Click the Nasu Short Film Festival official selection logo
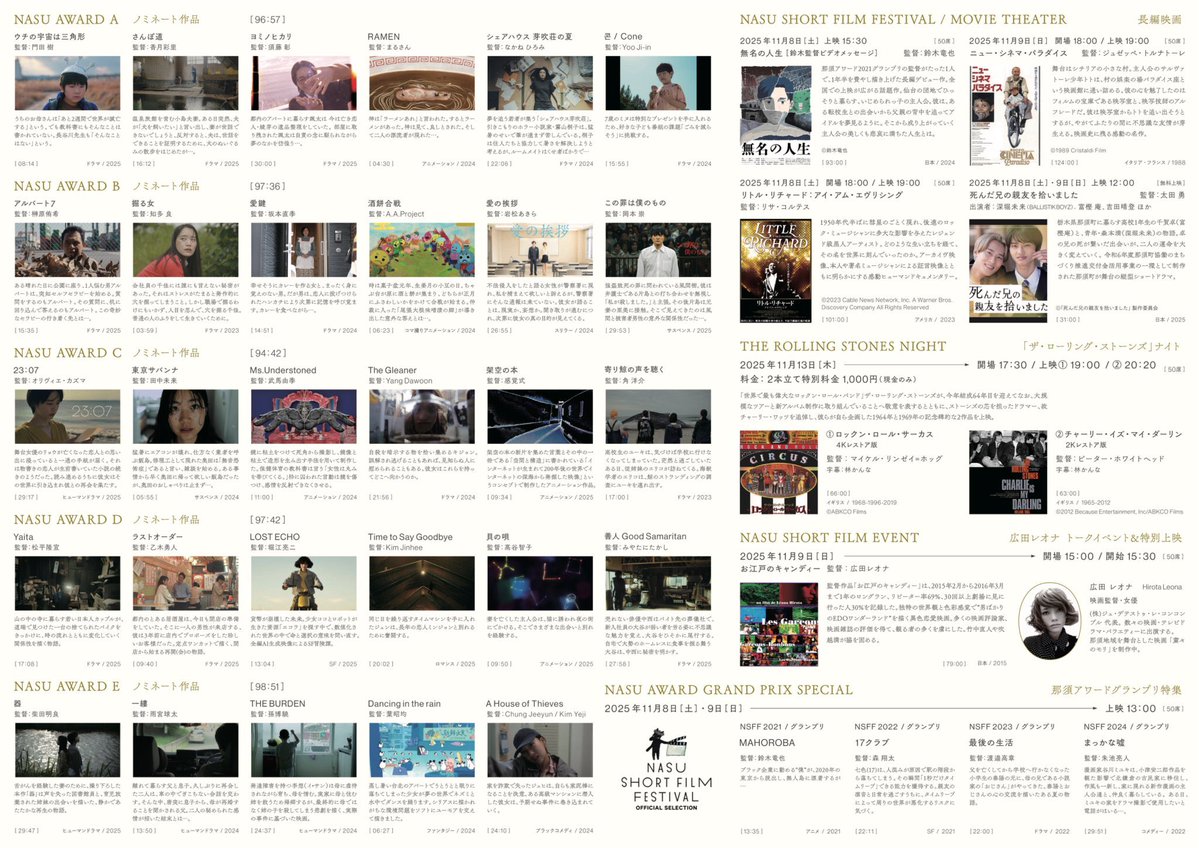The width and height of the screenshot is (1199, 848). coord(666,768)
